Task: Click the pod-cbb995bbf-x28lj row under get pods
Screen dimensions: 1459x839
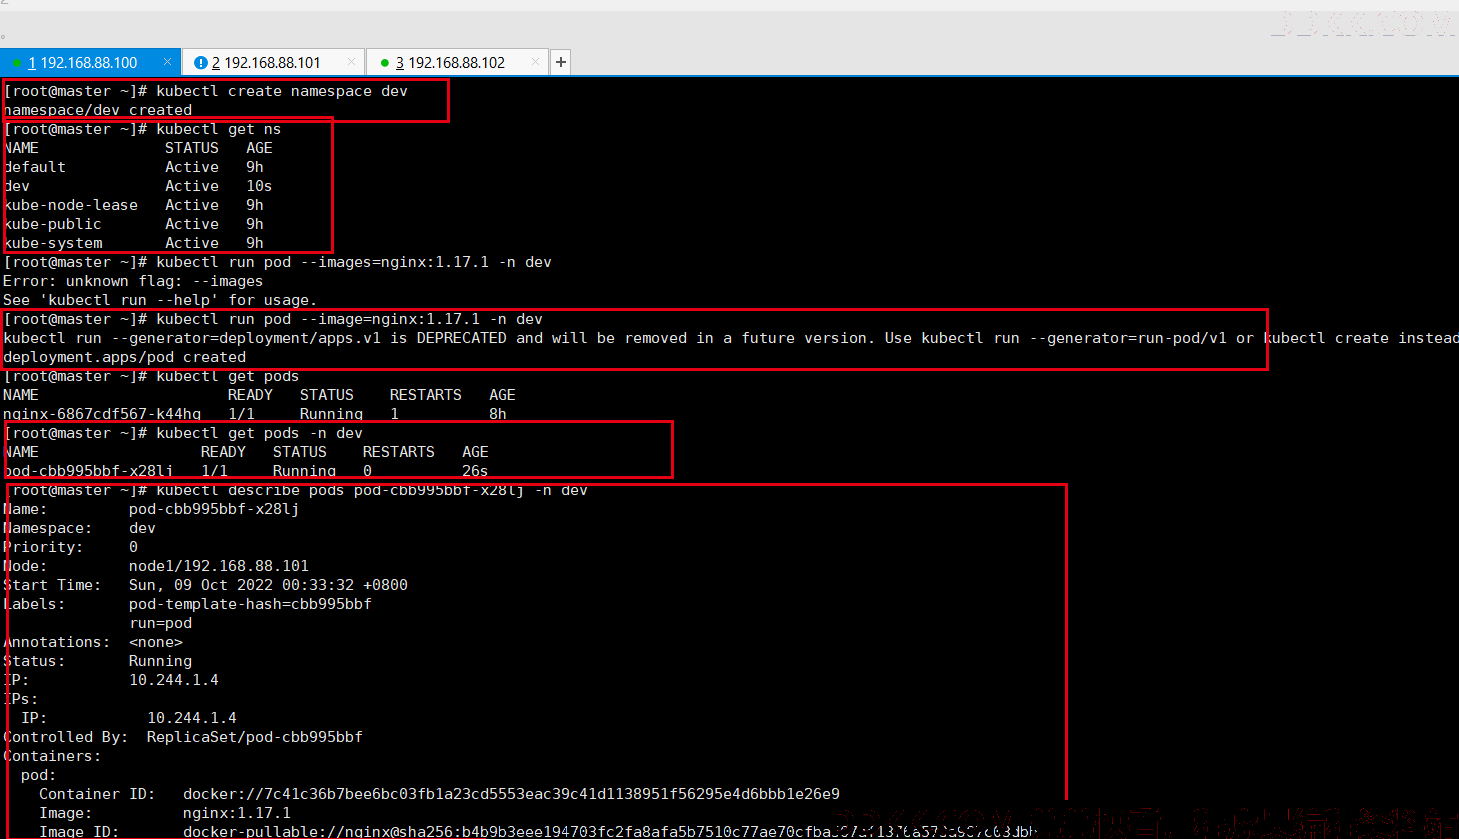Action: point(246,471)
